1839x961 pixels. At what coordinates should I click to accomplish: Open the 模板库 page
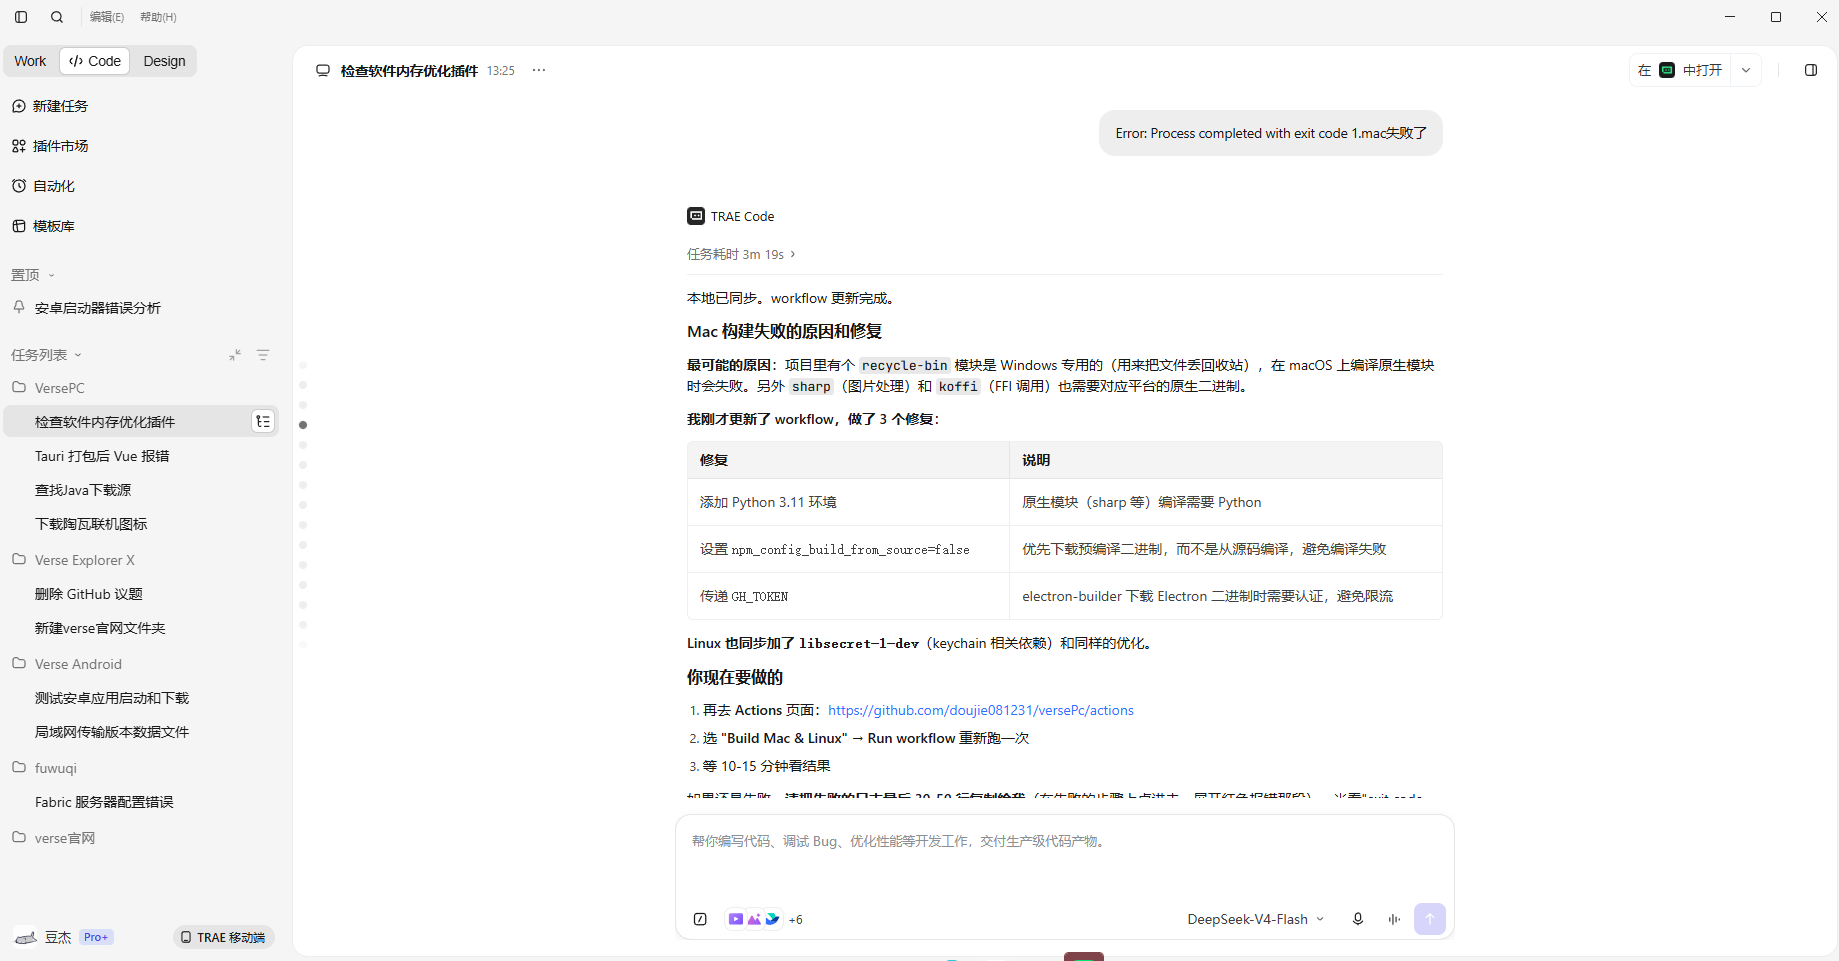(54, 226)
